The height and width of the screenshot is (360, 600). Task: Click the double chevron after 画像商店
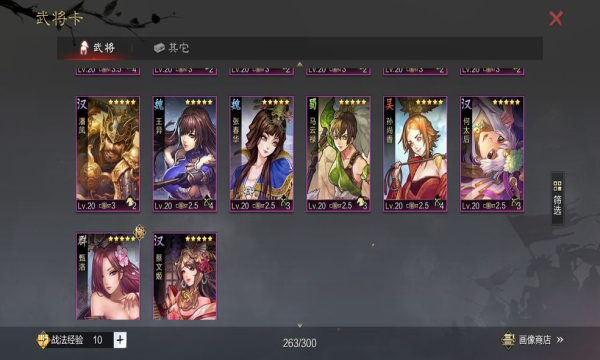coord(560,340)
